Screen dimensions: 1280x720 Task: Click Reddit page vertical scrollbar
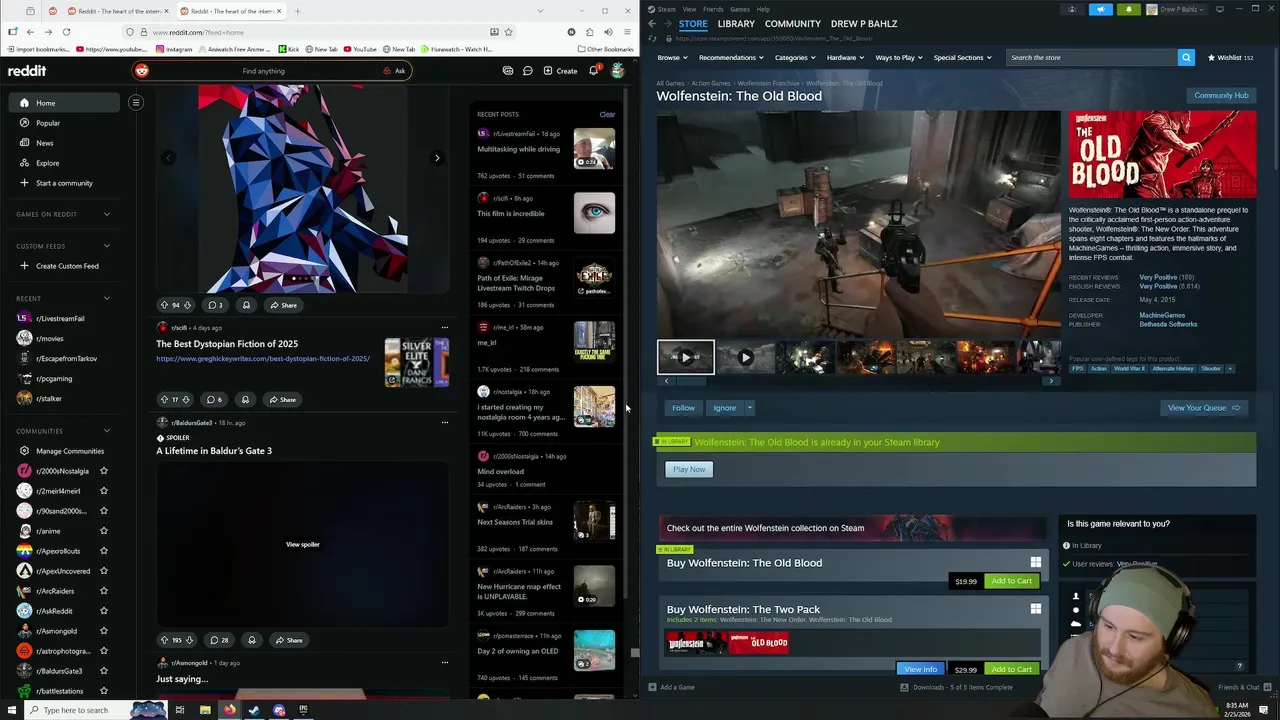click(634, 653)
